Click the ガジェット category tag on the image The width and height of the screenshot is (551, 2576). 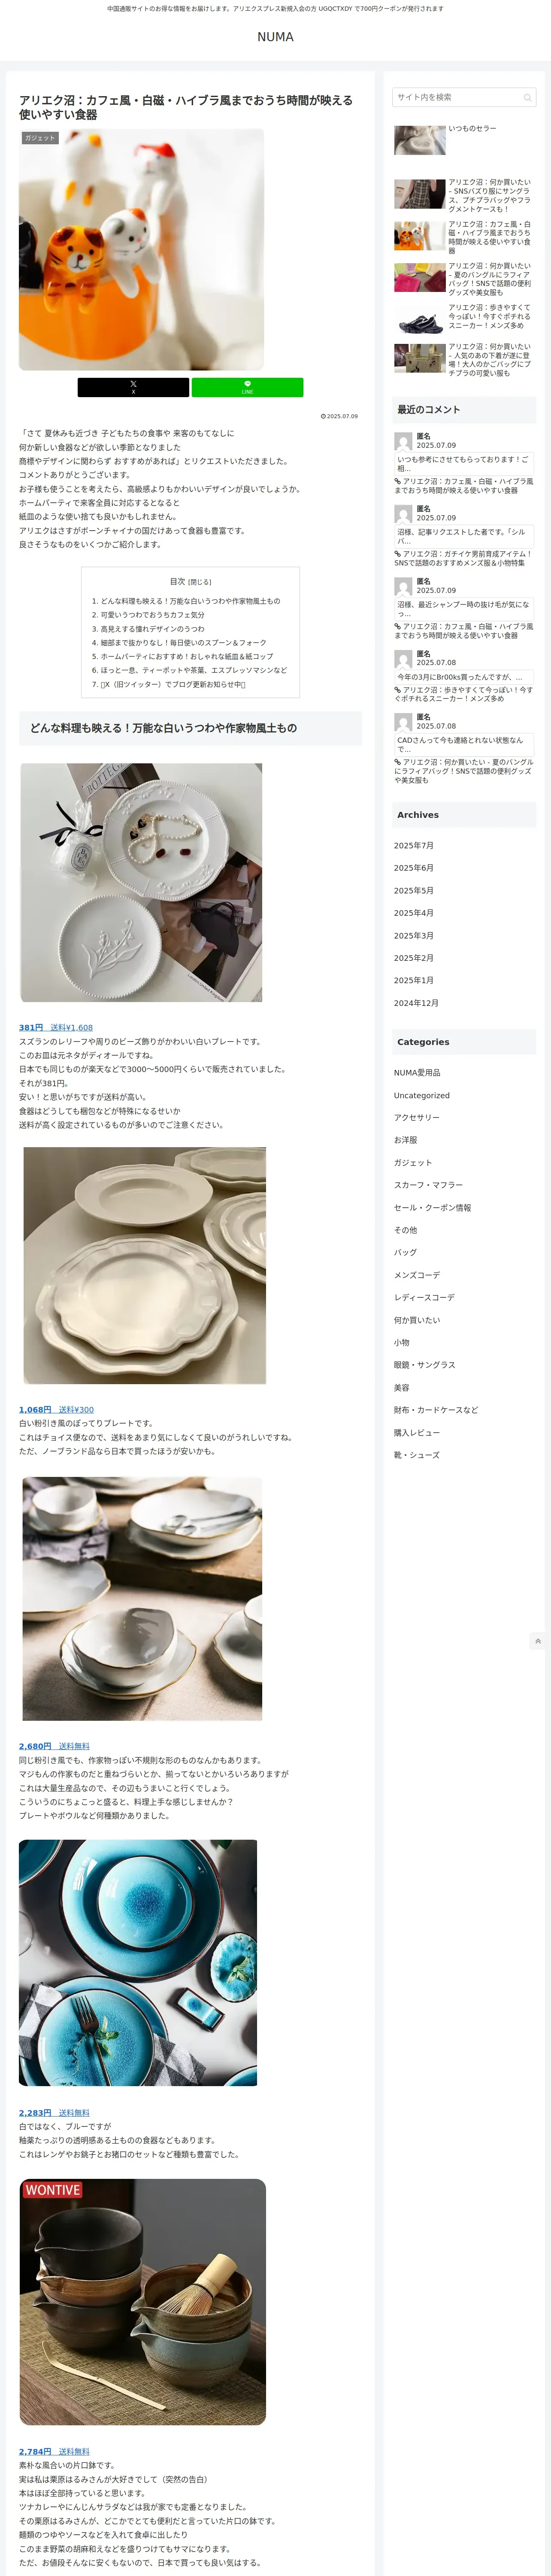click(x=40, y=138)
